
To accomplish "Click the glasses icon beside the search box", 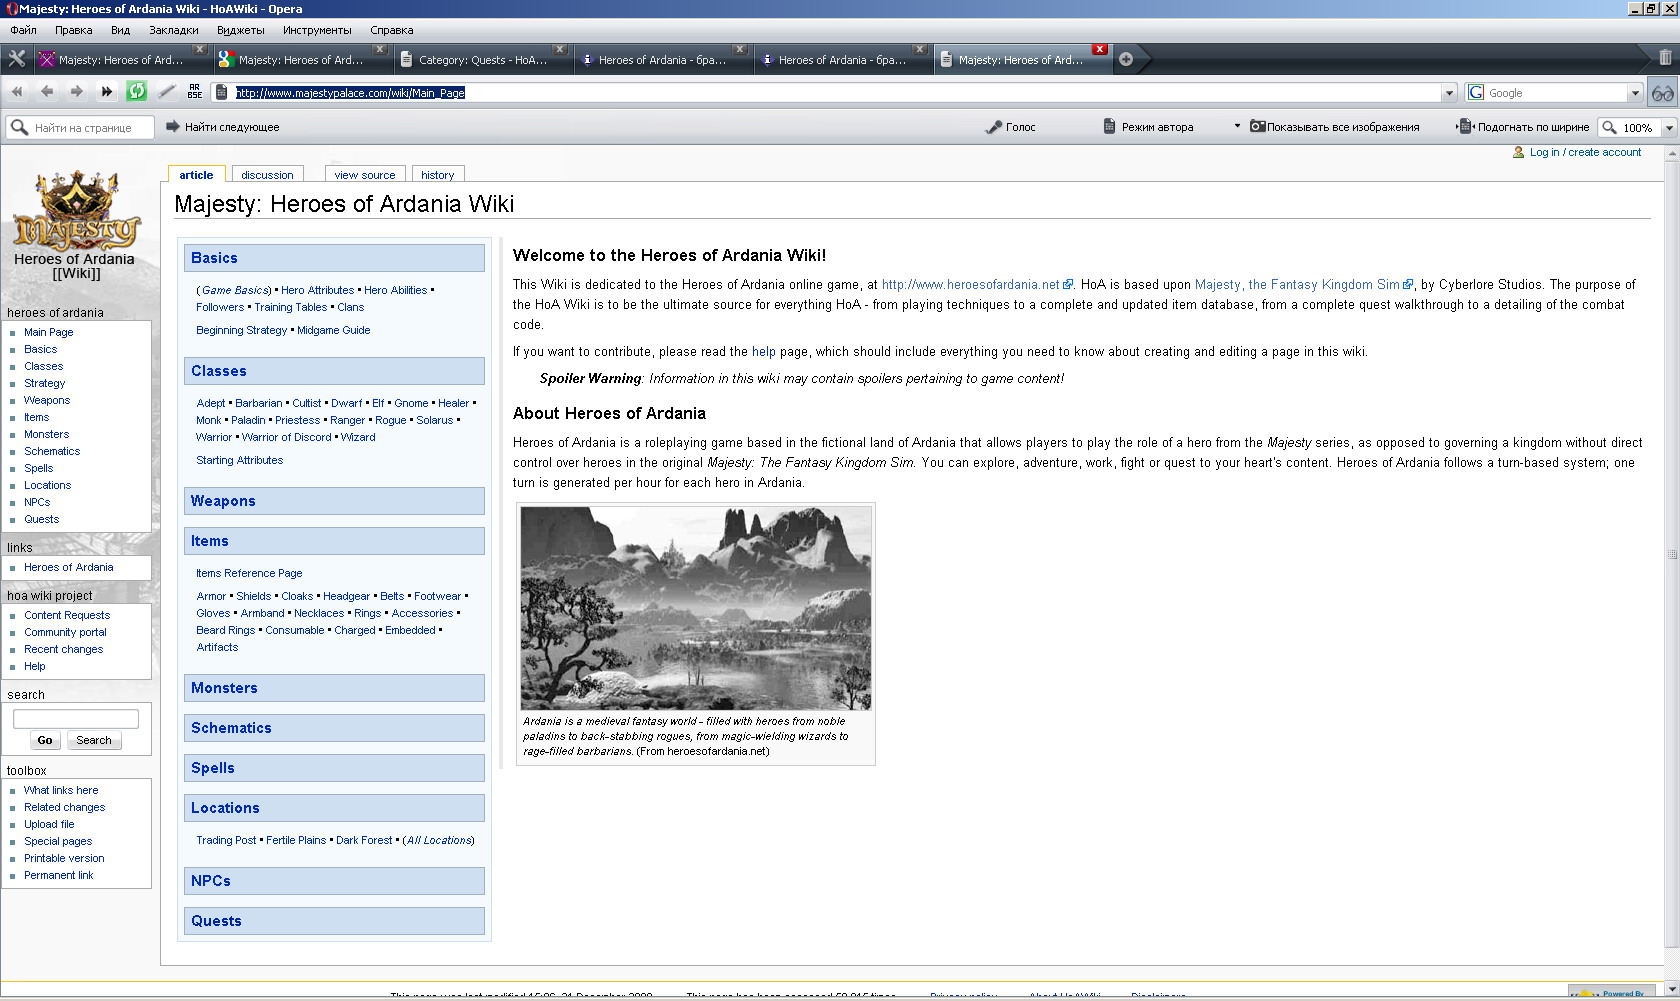I will (x=1663, y=93).
